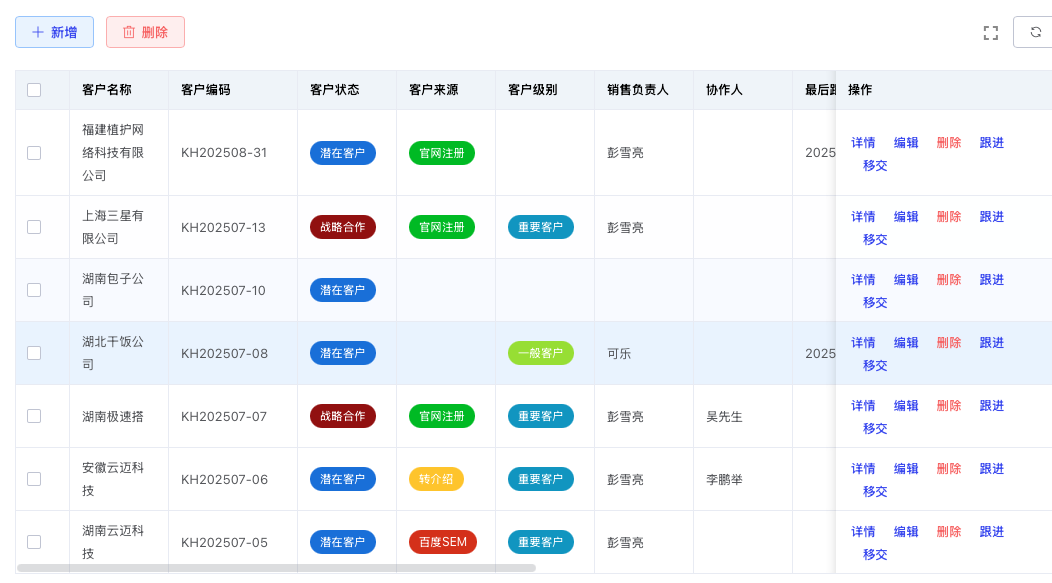Click the 重要客户 tag for 安徽云迈科技

pos(541,479)
